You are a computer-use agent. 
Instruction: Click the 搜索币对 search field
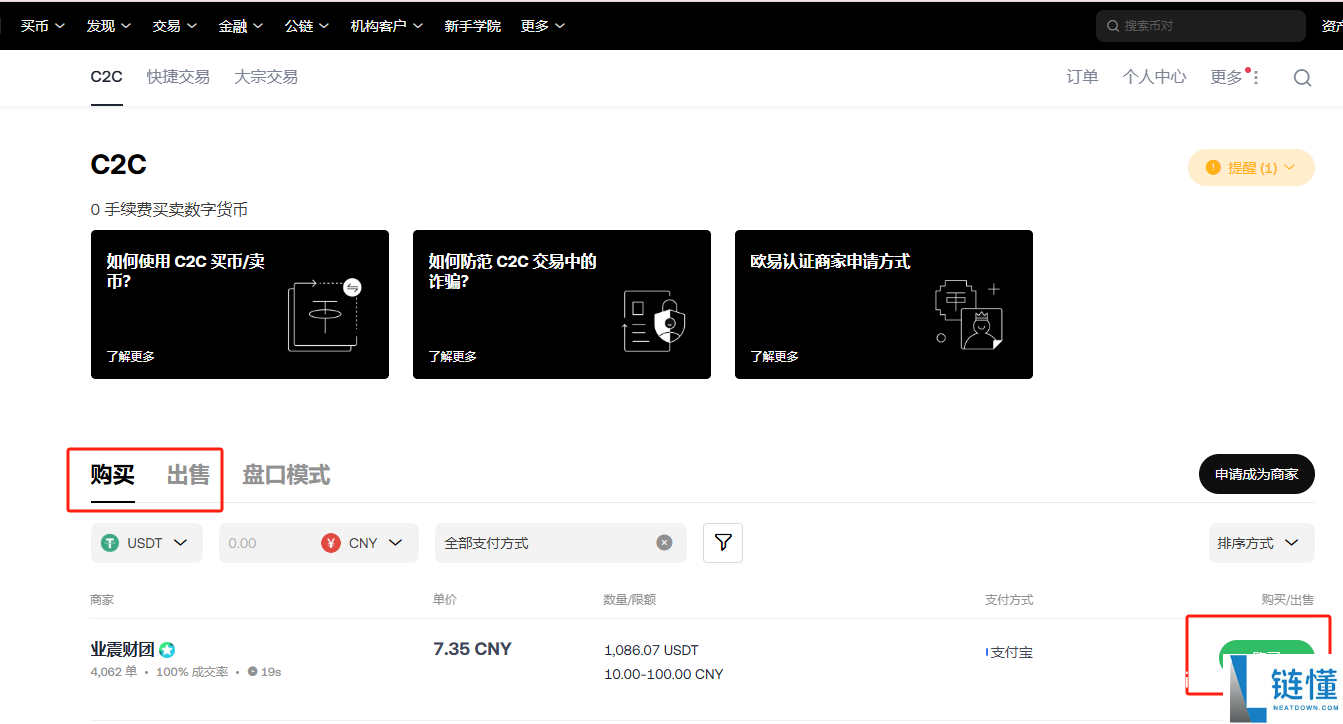pos(1200,26)
